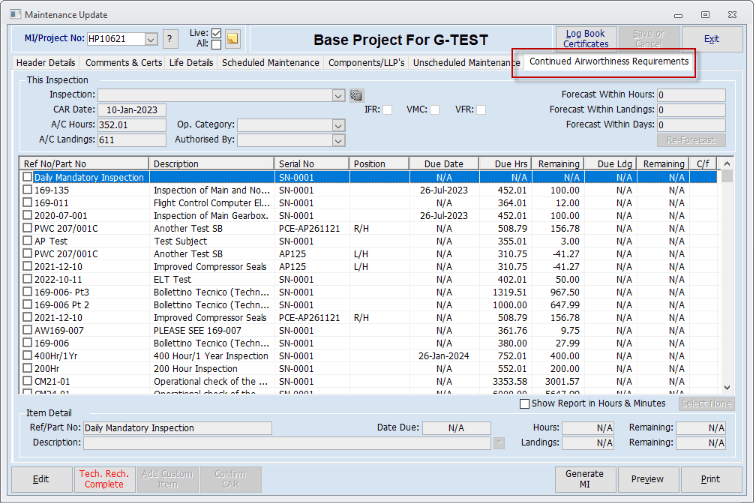Check the VFR checkbox
This screenshot has height=503, width=754.
coord(481,110)
